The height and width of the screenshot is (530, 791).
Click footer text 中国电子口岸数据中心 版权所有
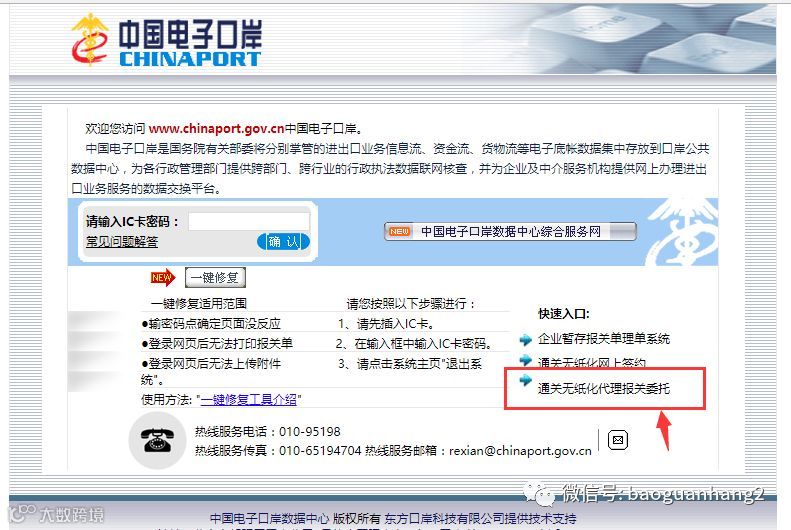coord(295,518)
